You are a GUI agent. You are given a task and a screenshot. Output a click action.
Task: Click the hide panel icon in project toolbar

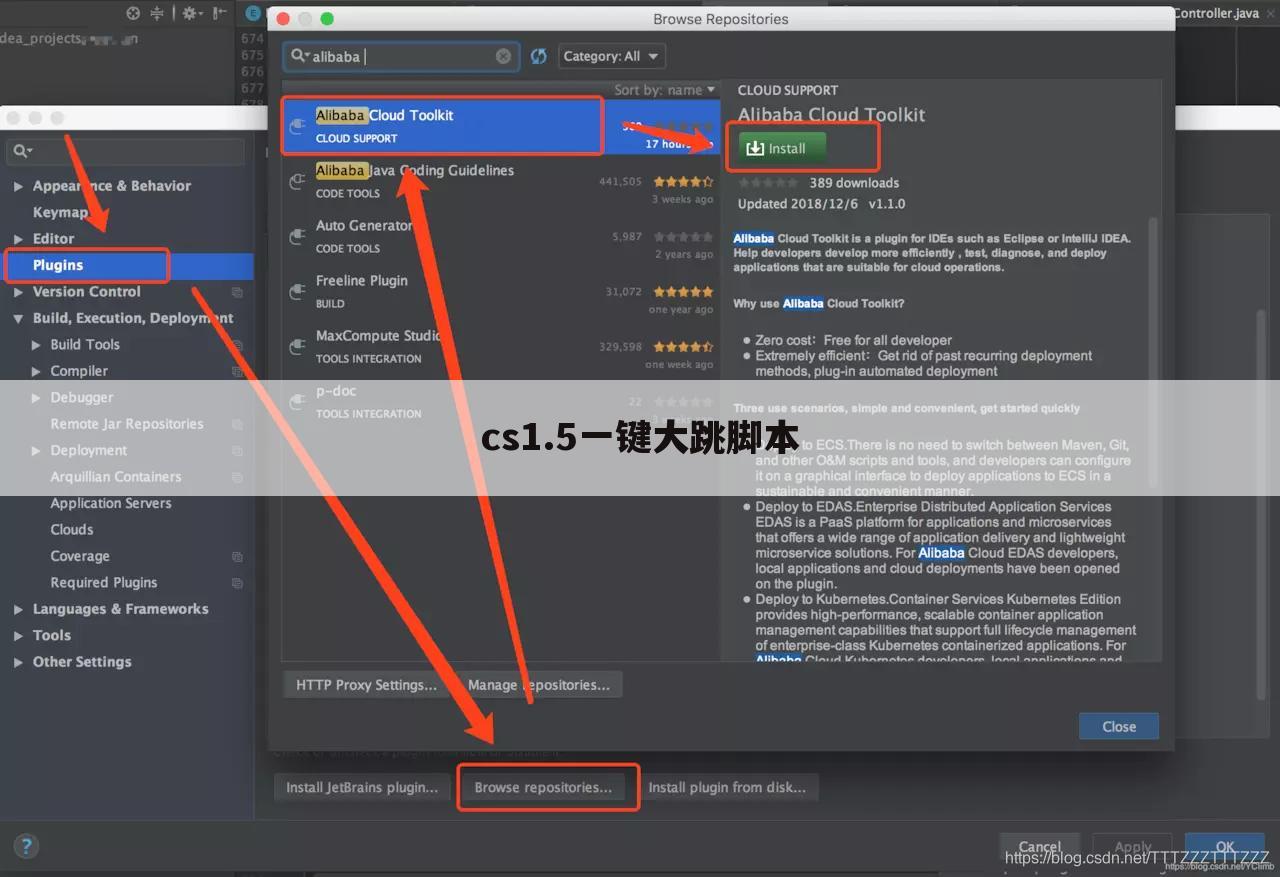[x=221, y=13]
